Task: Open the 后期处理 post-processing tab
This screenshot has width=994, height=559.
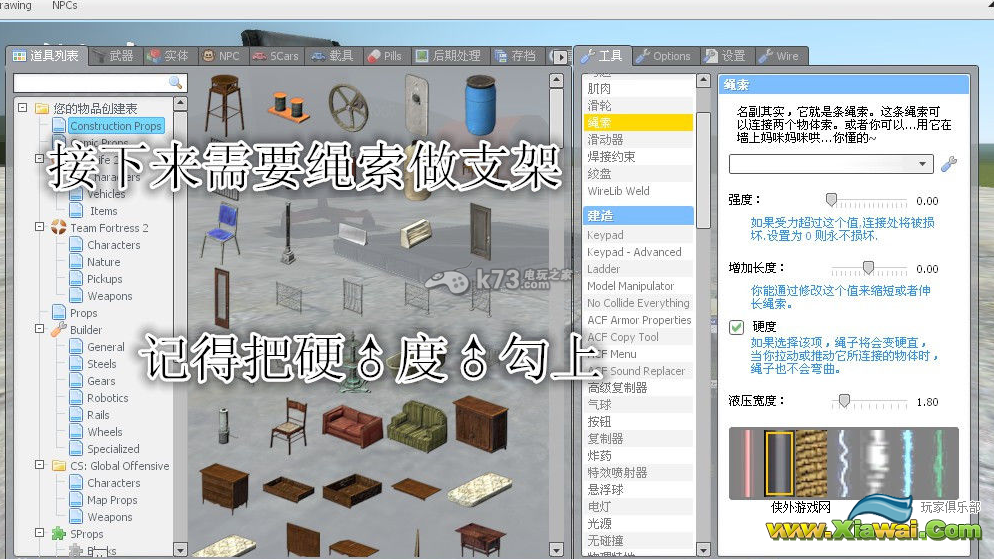Action: [x=449, y=56]
